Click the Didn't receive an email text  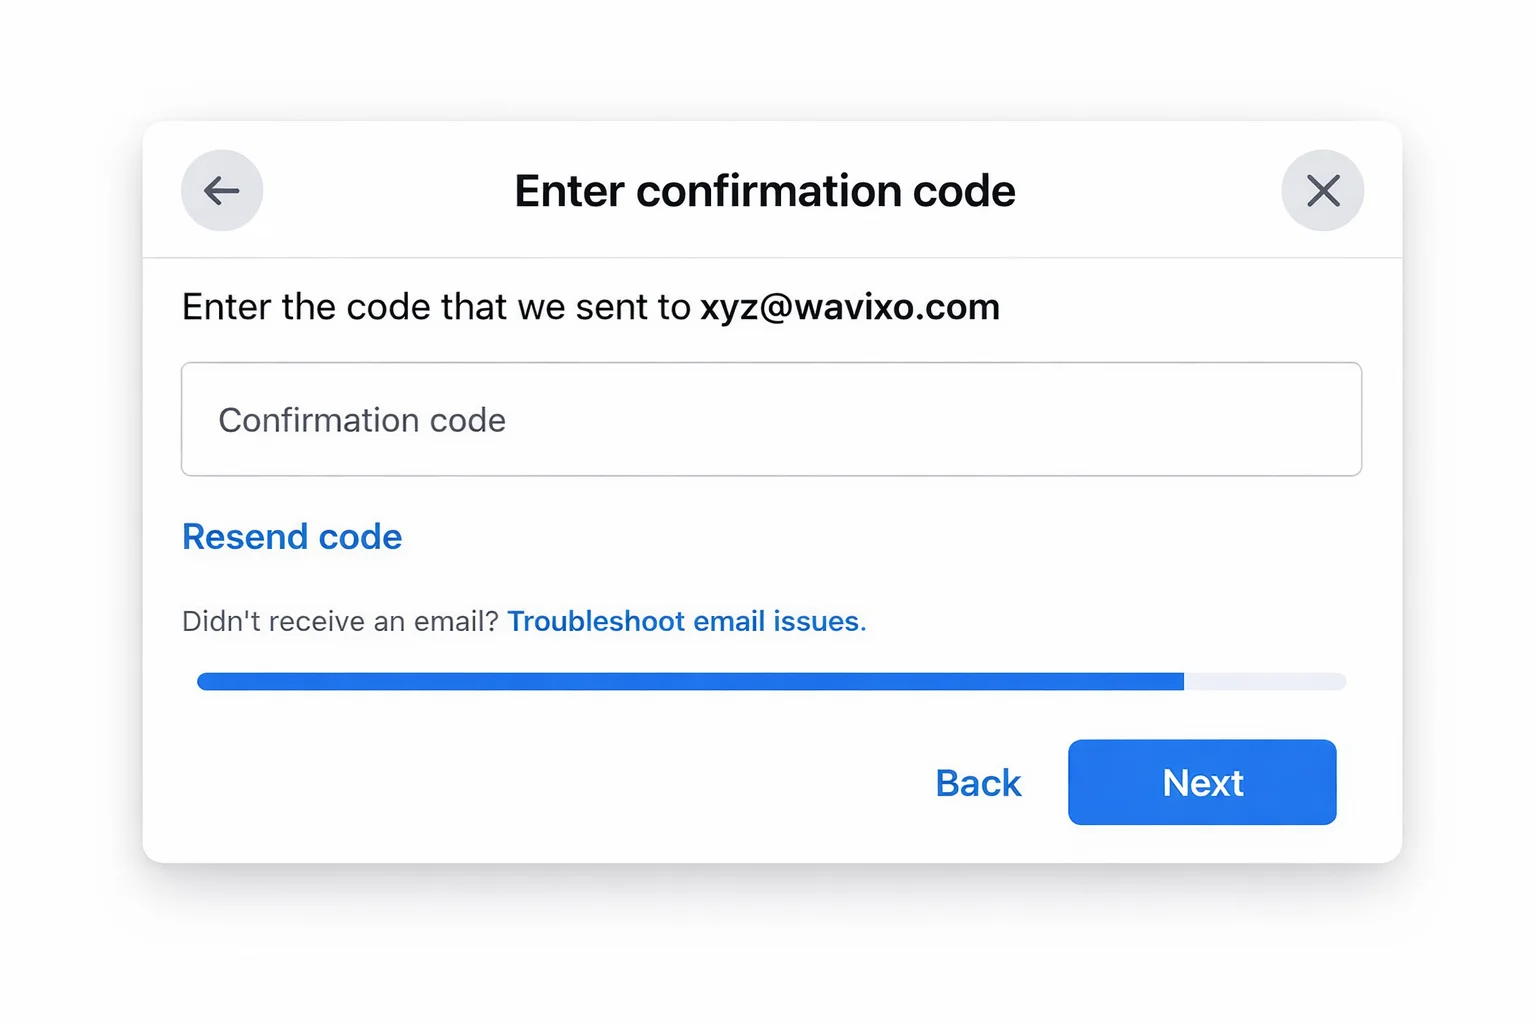point(340,621)
